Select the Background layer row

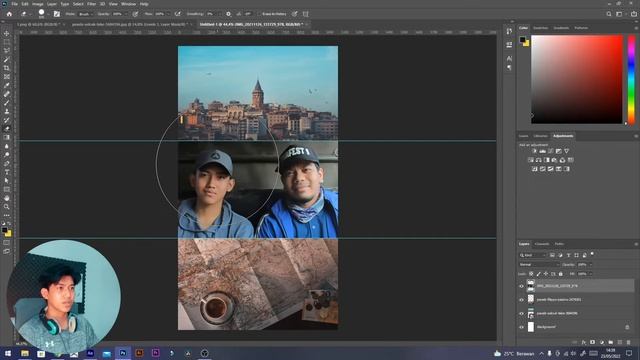pyautogui.click(x=576, y=327)
